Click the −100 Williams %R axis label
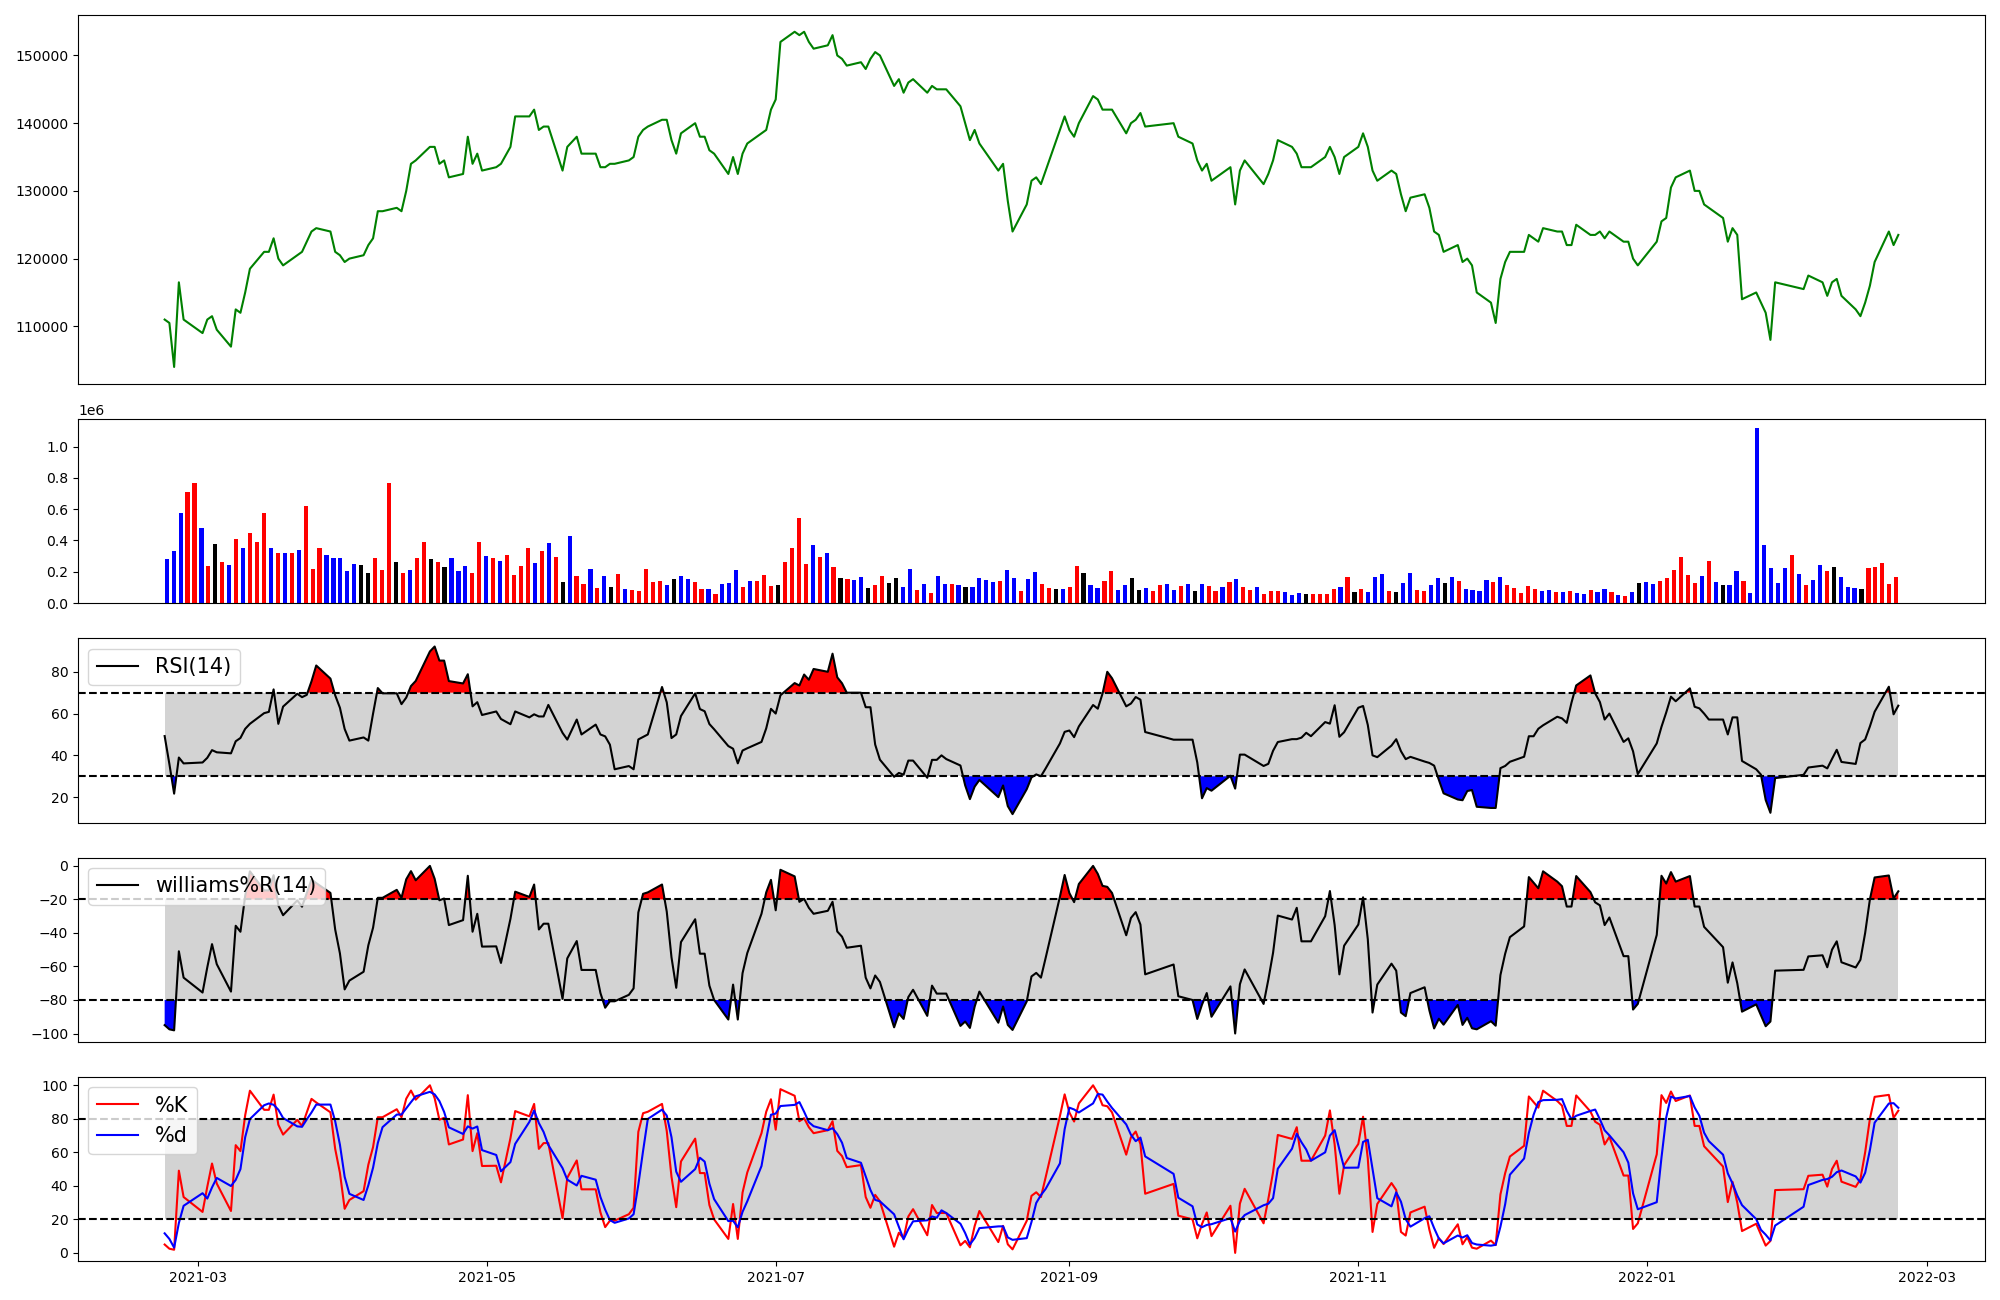This screenshot has width=2000, height=1300. pos(50,1034)
